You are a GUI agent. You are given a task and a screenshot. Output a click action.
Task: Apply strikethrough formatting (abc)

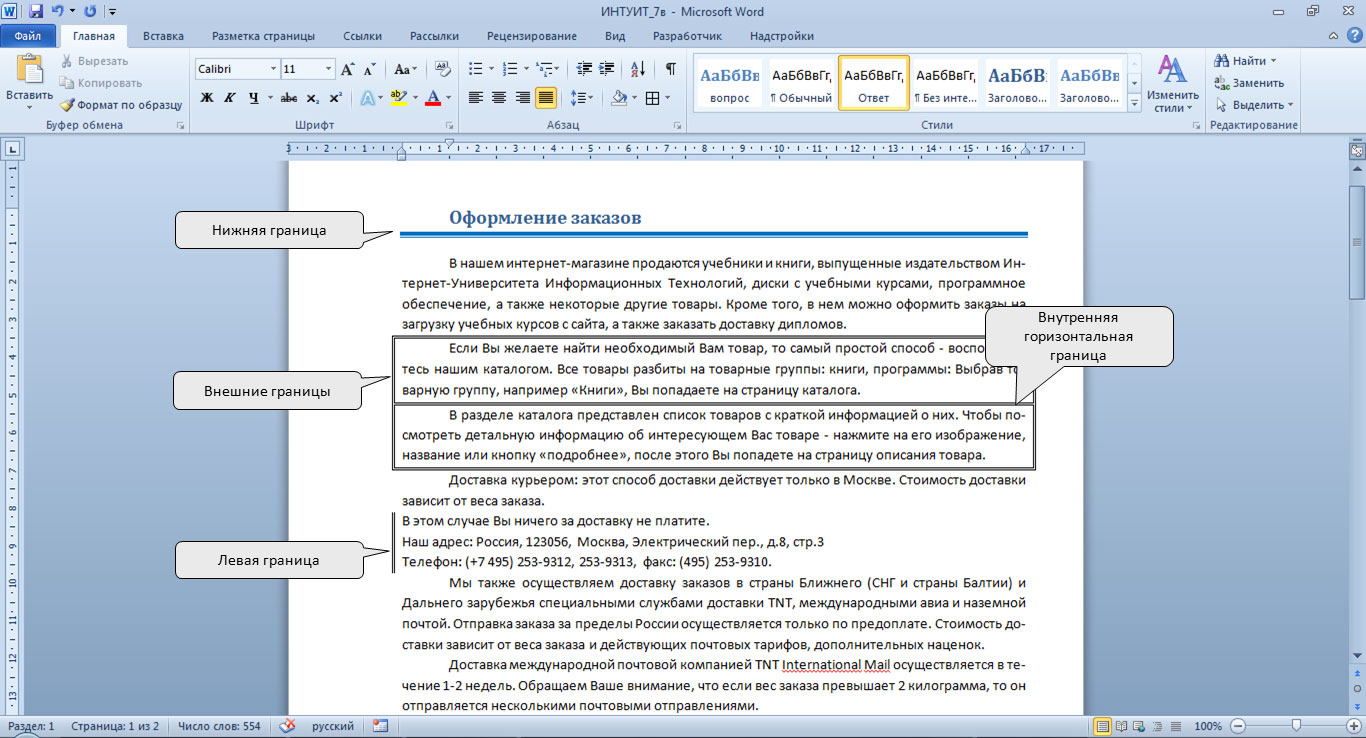tap(289, 98)
